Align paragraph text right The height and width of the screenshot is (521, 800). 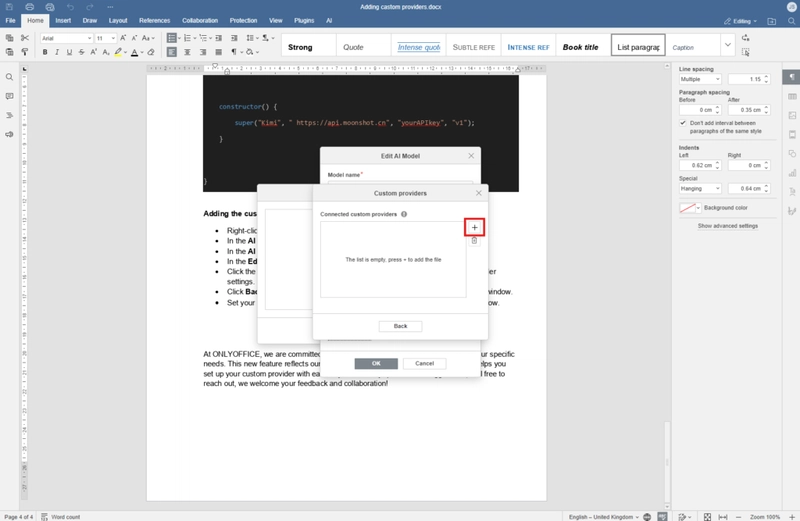[203, 52]
